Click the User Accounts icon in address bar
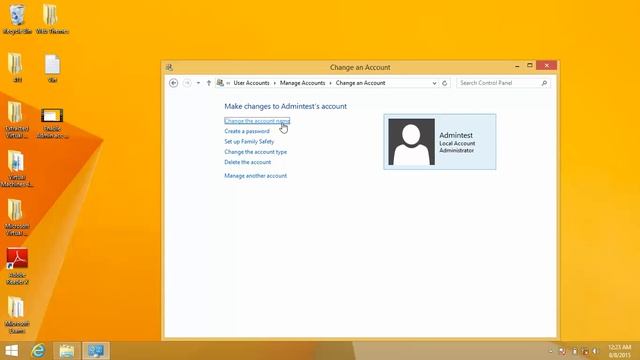 [x=220, y=83]
